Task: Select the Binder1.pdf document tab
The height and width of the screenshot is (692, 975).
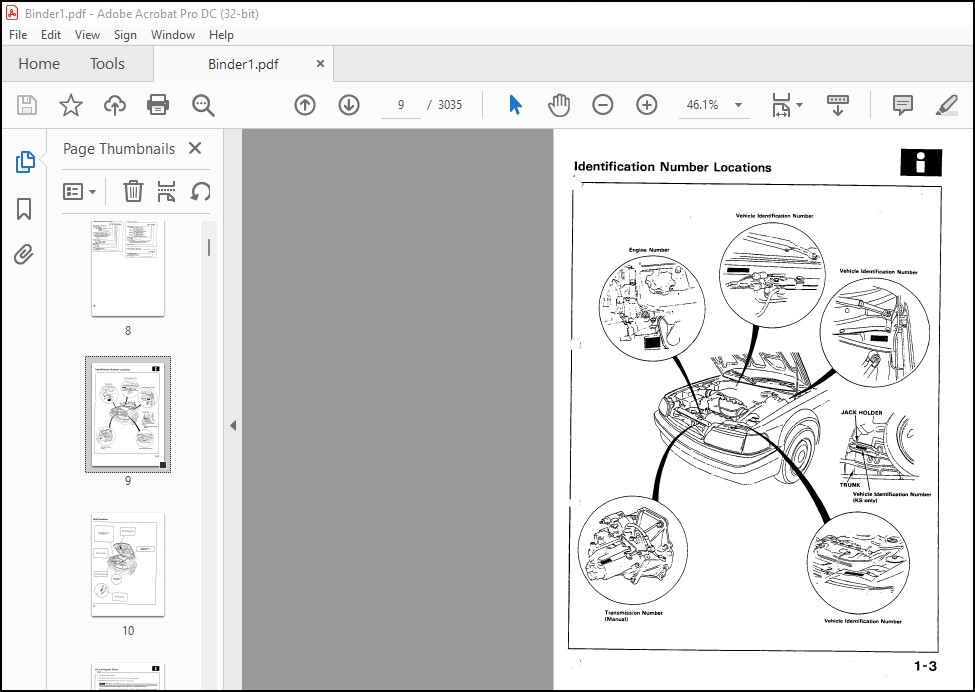Action: tap(243, 64)
